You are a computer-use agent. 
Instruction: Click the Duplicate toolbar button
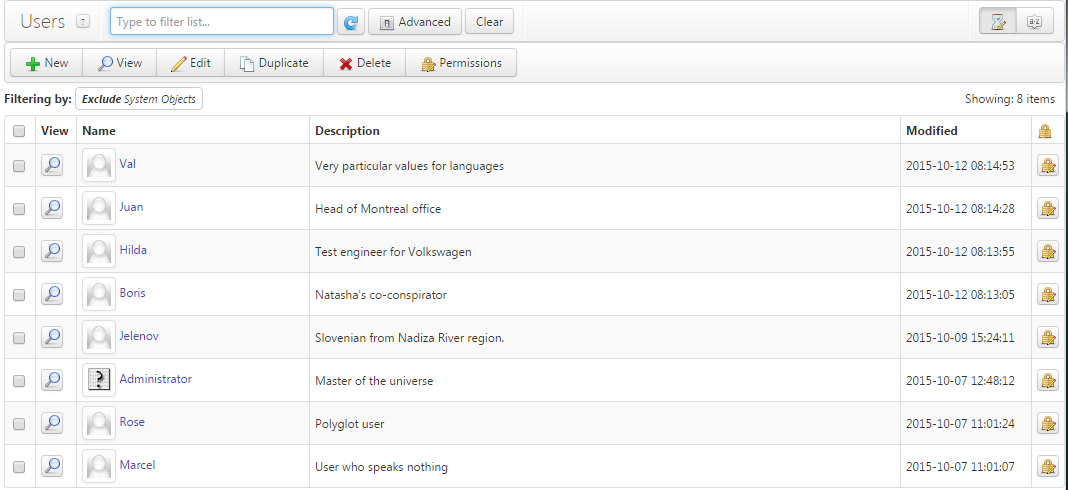click(274, 63)
